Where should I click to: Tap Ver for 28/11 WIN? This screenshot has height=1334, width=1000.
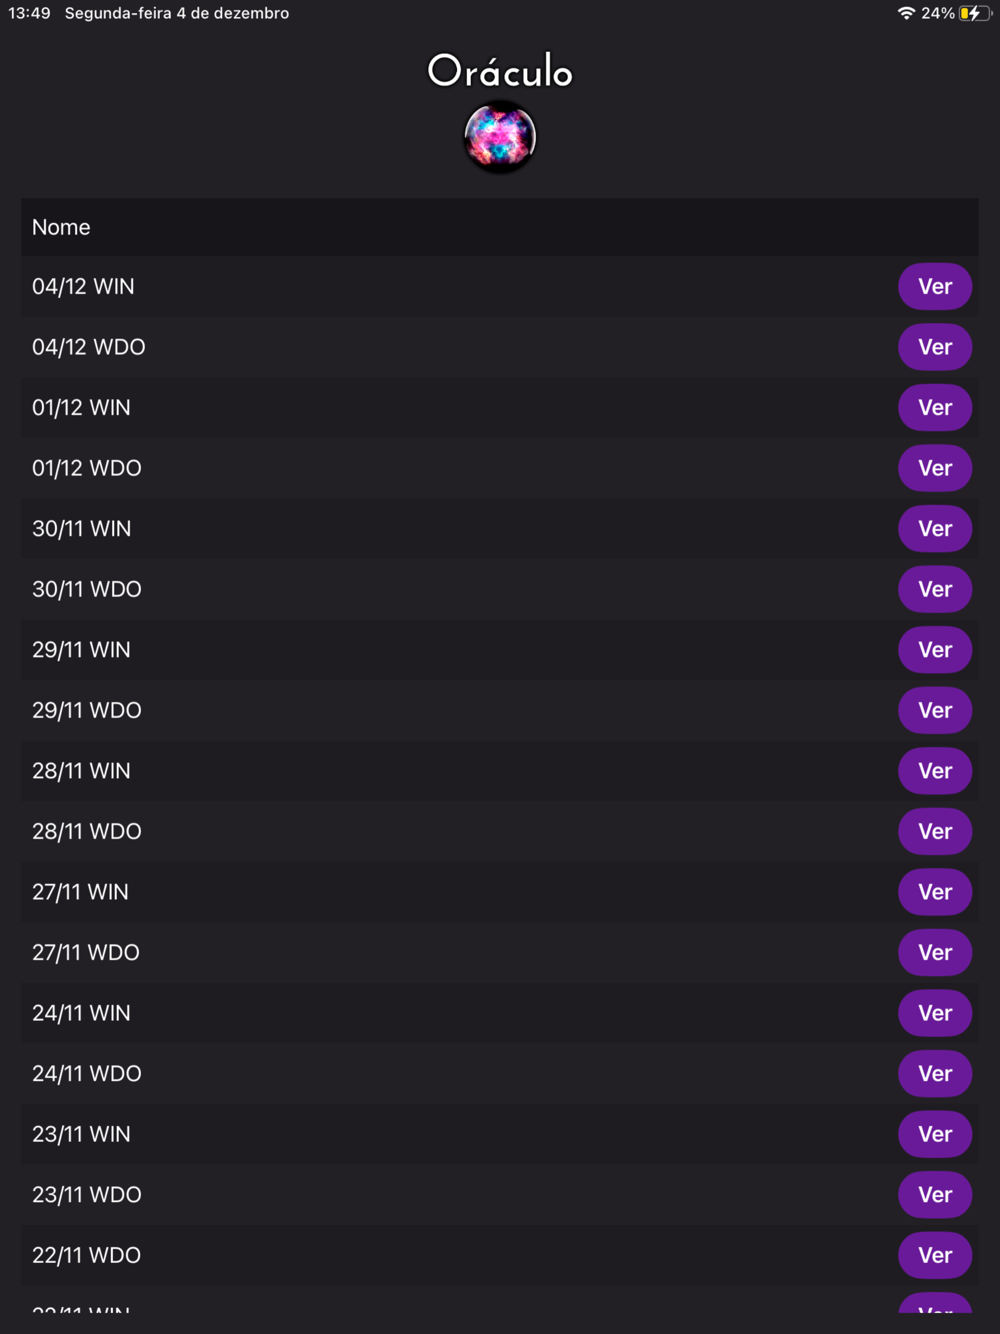tap(935, 771)
